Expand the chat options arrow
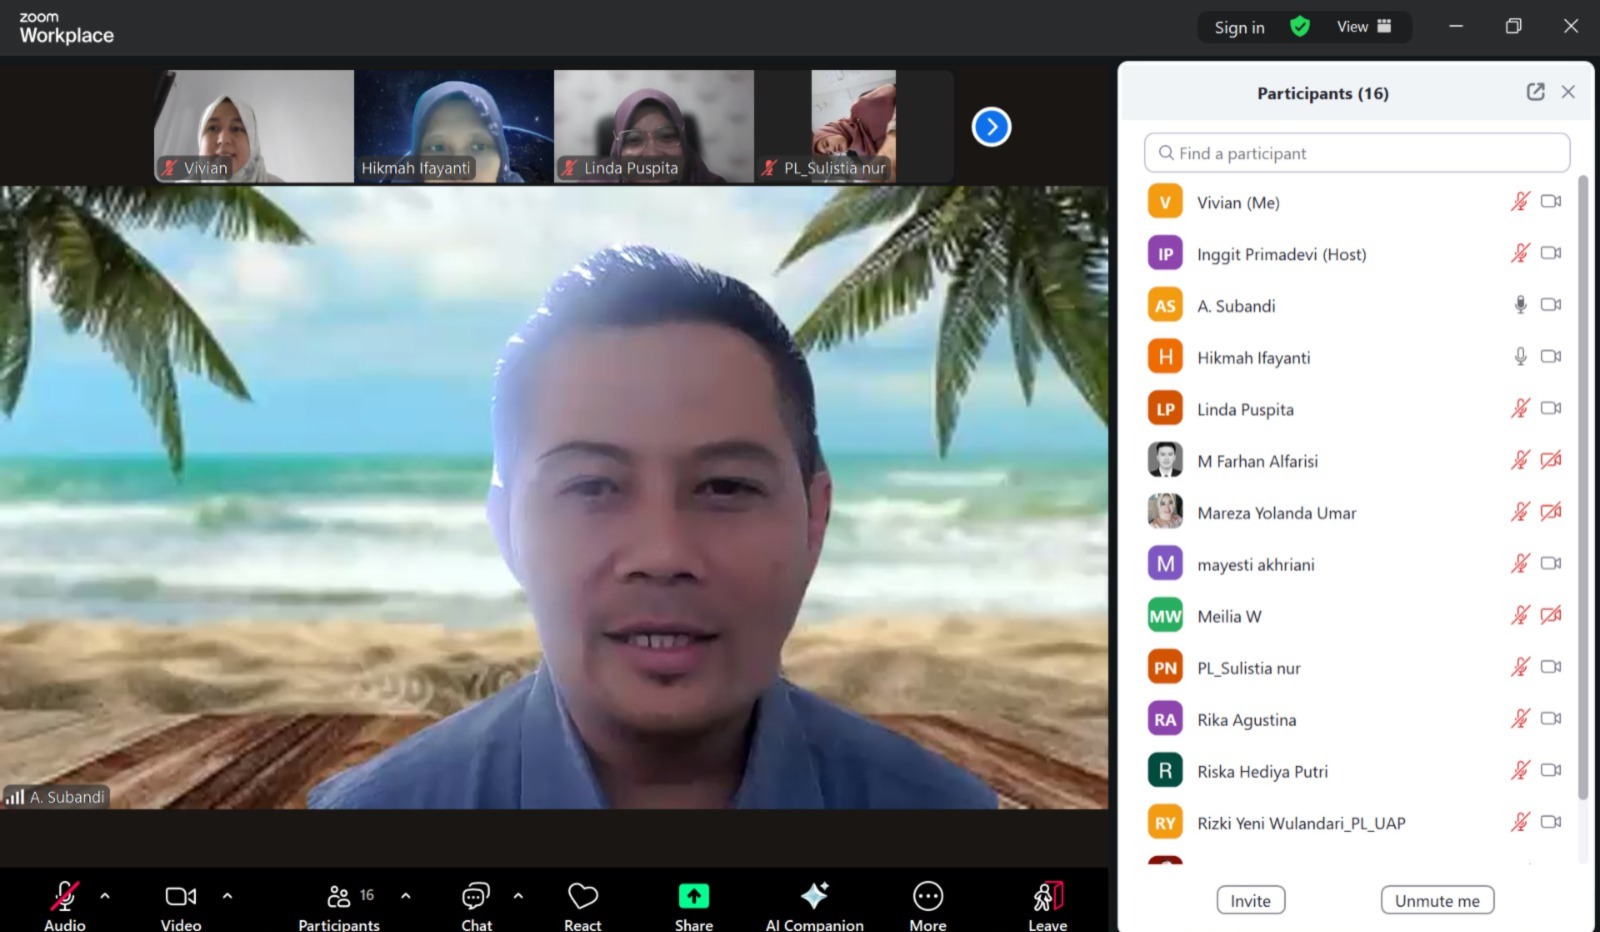 pos(518,896)
